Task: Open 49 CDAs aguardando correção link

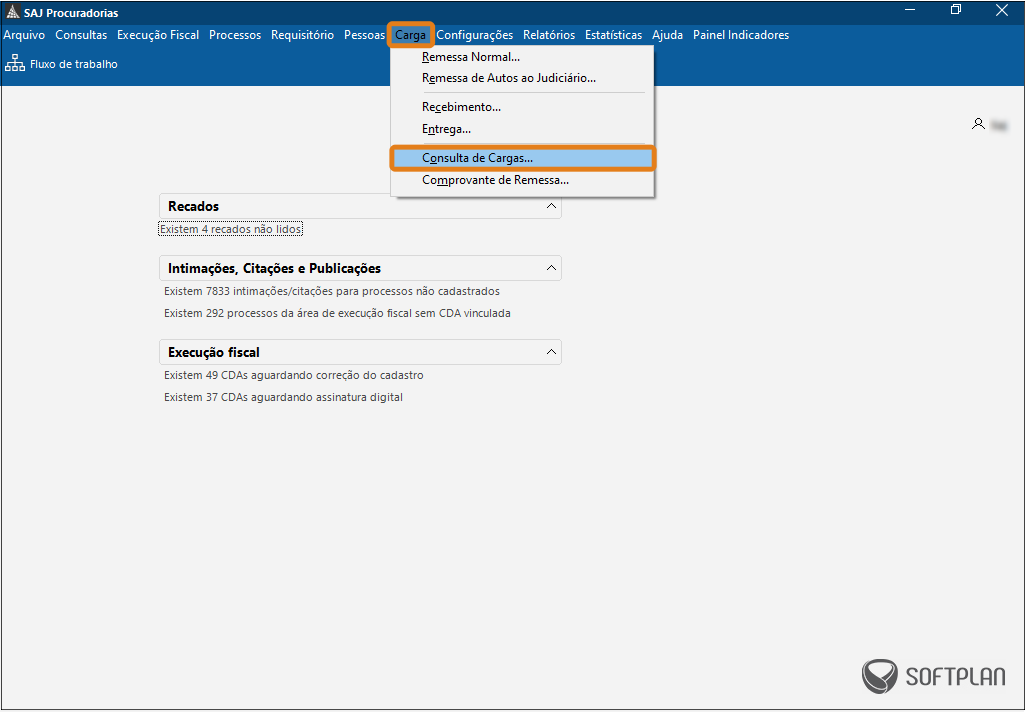Action: point(293,375)
